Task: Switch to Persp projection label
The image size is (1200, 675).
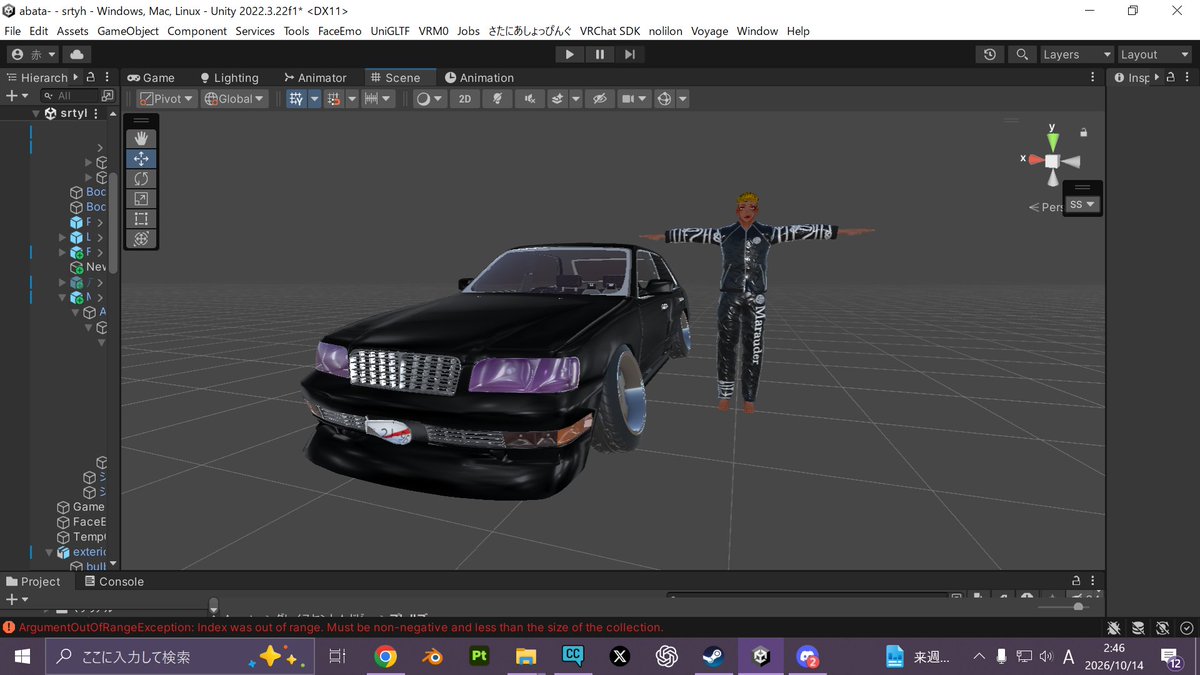Action: (x=1046, y=207)
